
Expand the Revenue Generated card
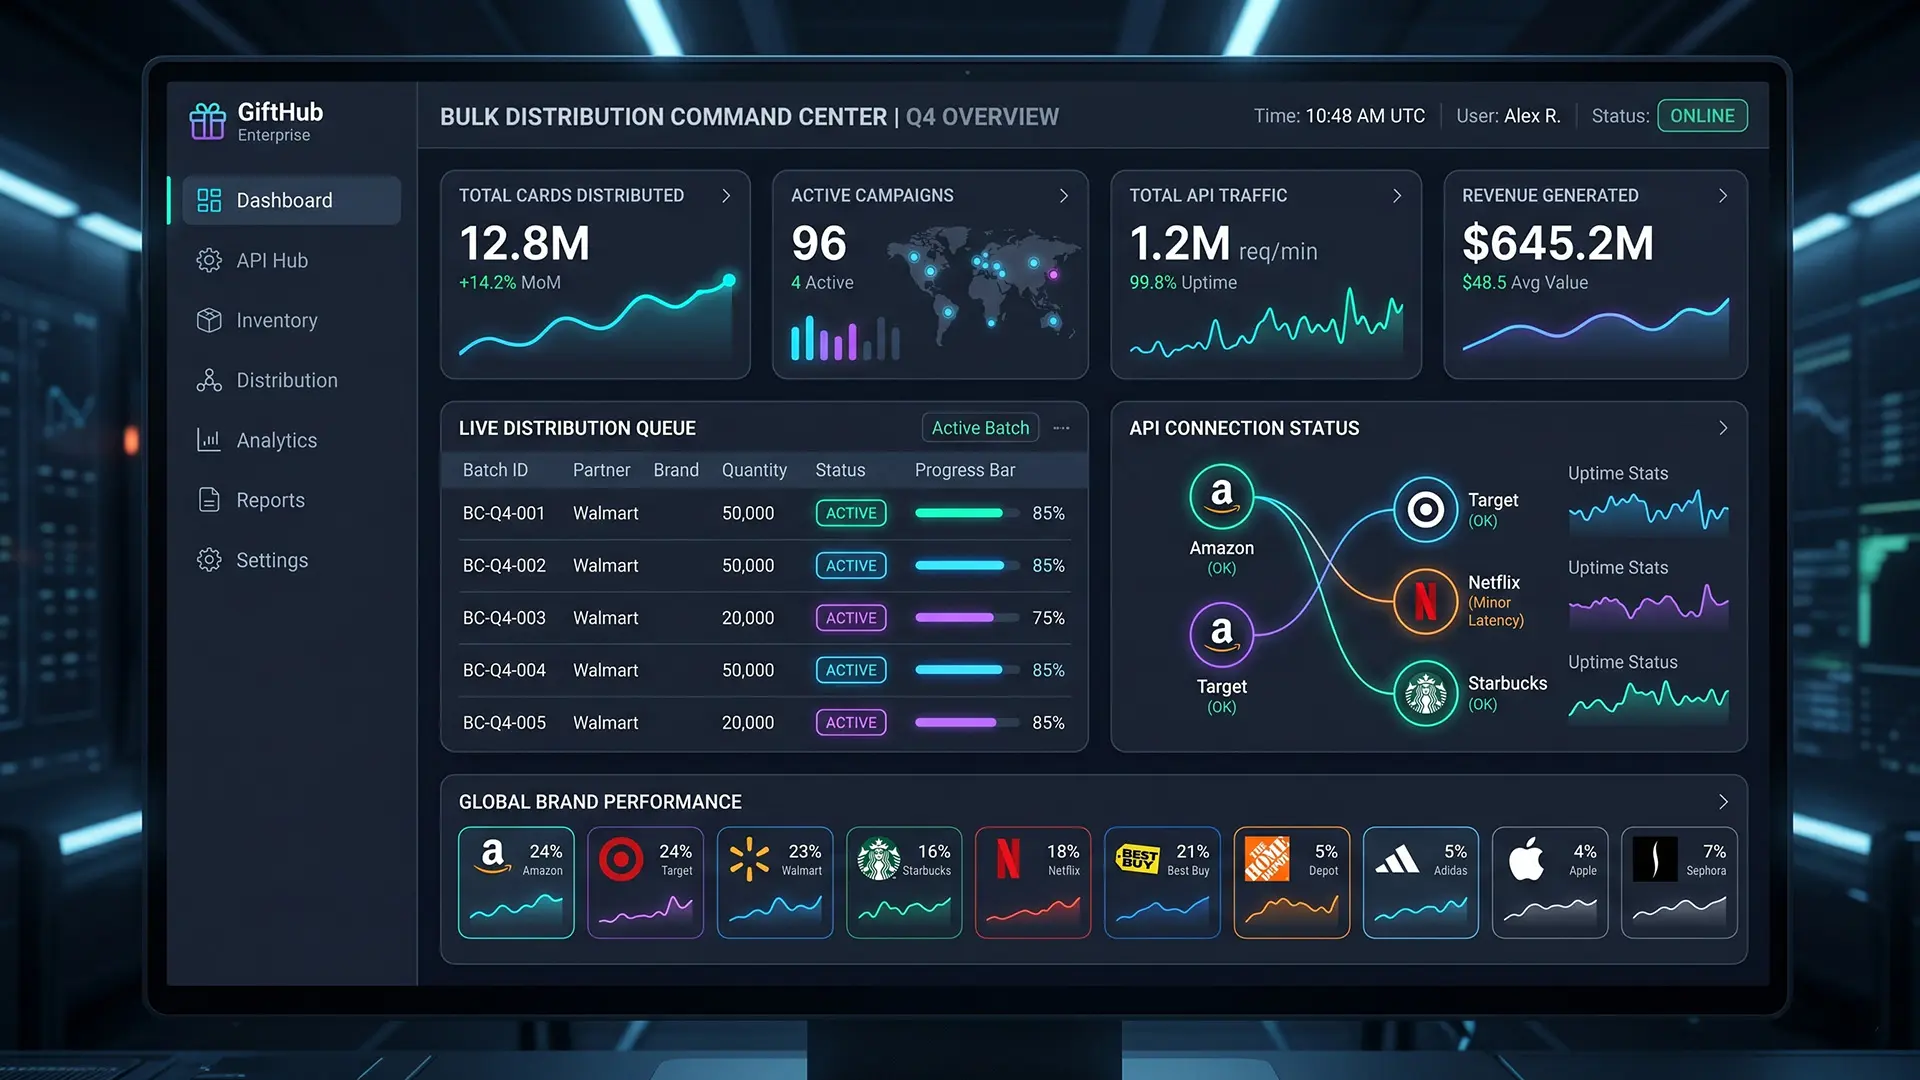coord(1723,196)
